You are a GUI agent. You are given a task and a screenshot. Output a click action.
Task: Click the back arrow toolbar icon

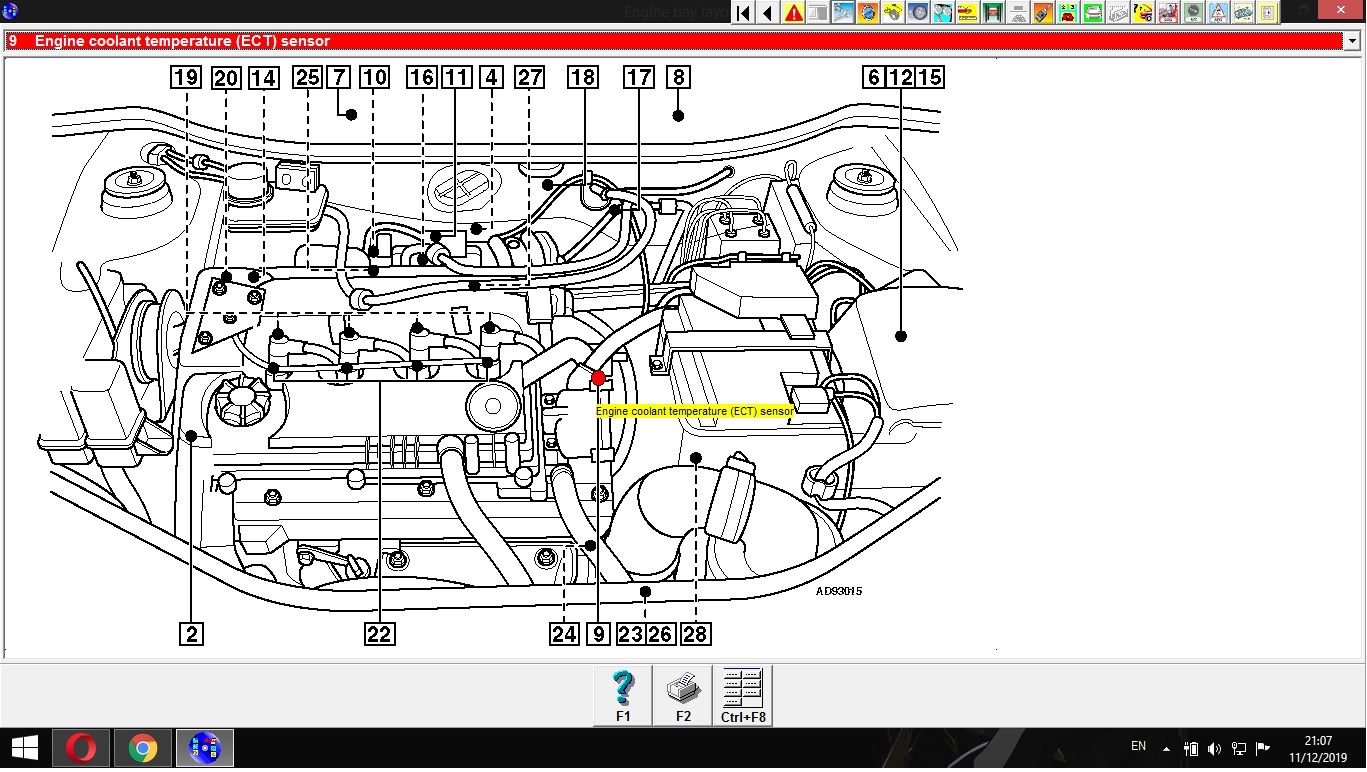pos(768,13)
